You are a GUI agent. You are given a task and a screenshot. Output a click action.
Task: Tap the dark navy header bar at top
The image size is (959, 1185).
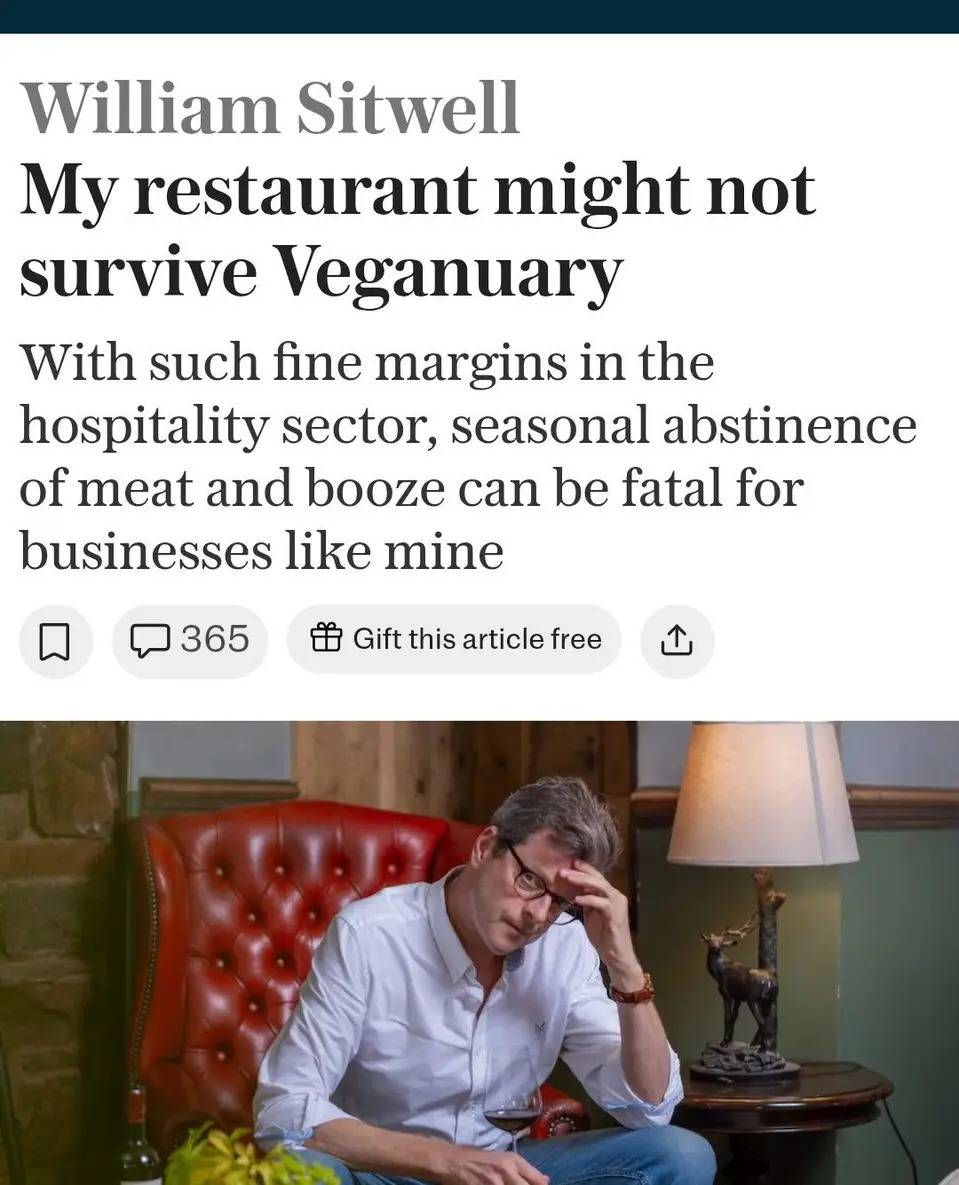click(479, 17)
